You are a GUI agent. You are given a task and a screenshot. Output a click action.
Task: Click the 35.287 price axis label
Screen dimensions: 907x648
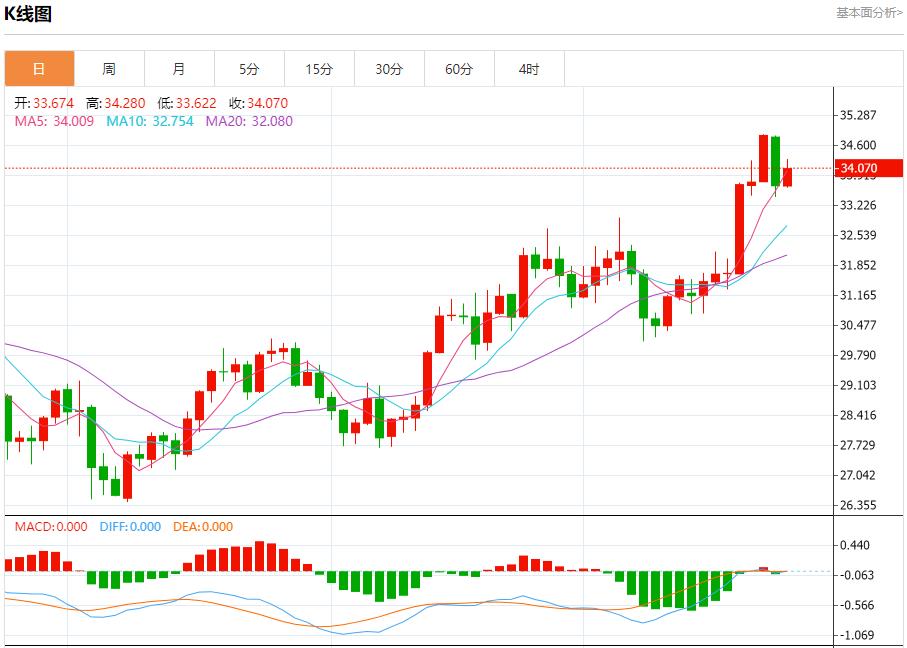[858, 115]
